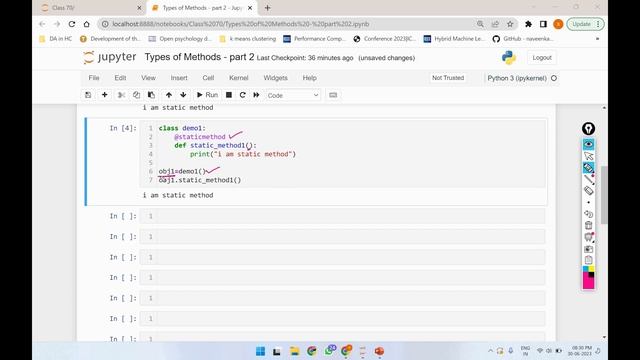Insert a new cell below with plus icon

[104, 95]
